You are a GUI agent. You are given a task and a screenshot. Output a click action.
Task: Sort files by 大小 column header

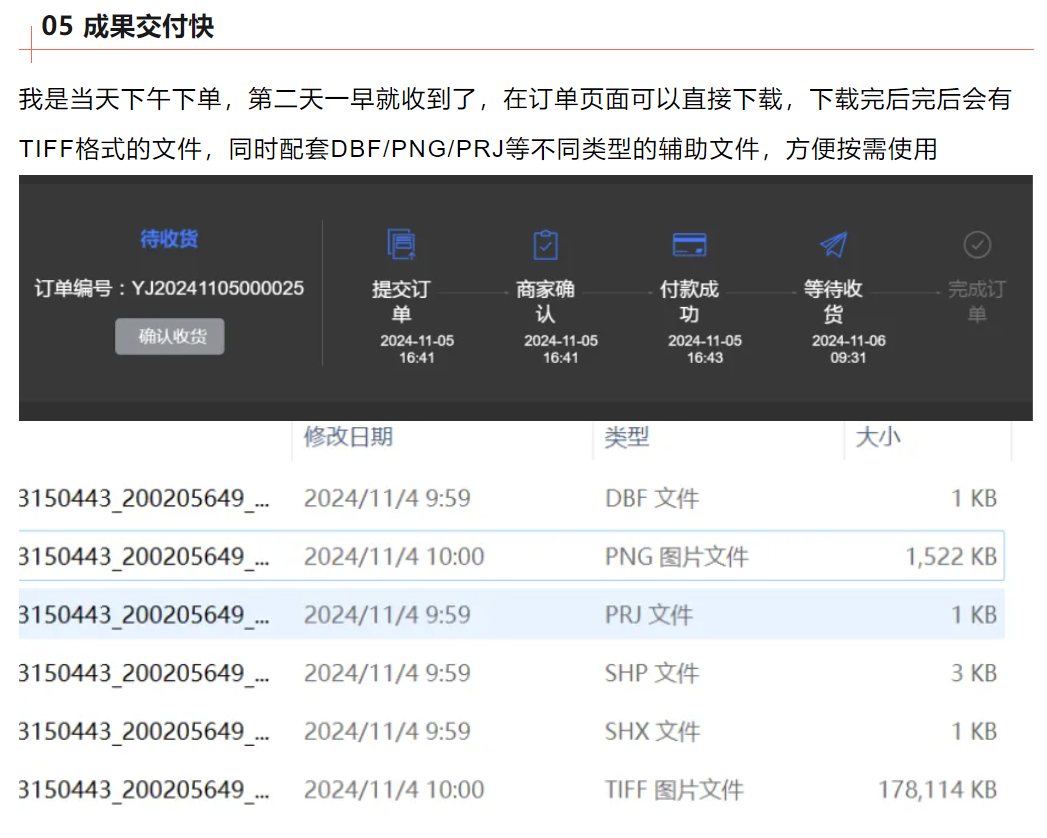click(878, 437)
